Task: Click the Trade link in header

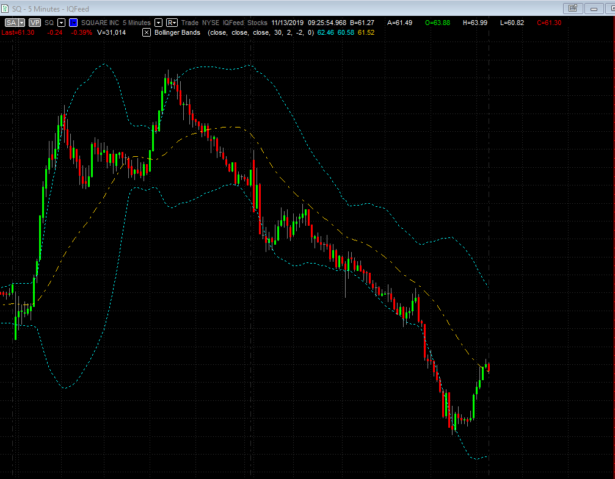Action: pyautogui.click(x=192, y=21)
